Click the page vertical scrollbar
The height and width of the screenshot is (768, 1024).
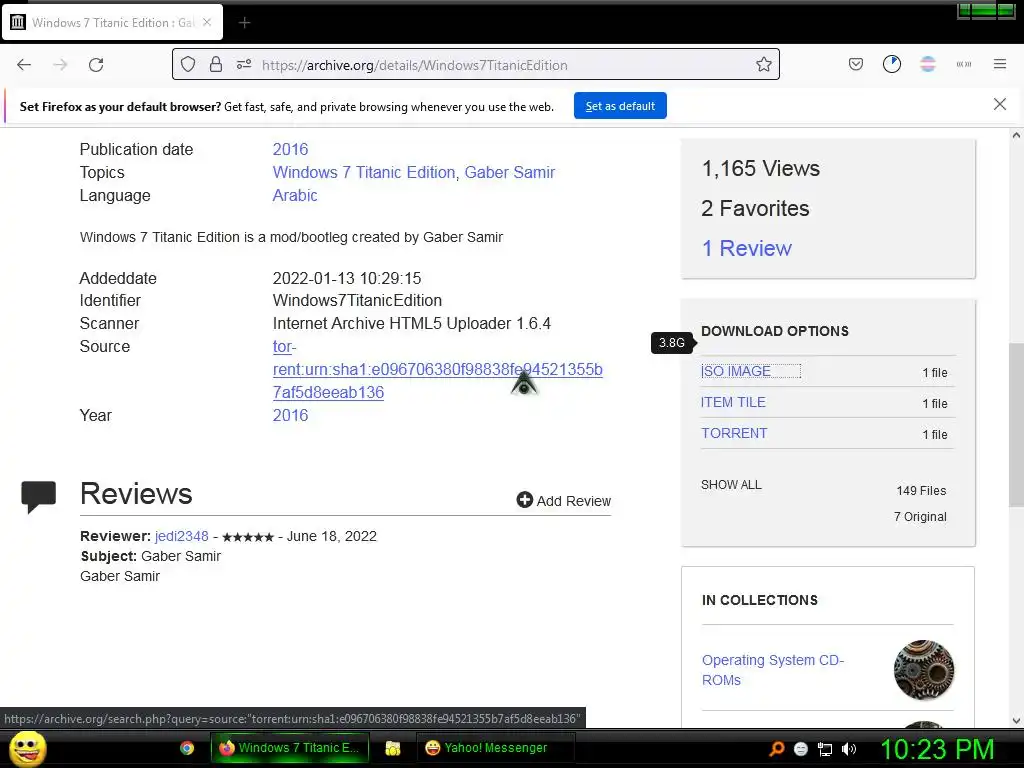pos(1016,424)
